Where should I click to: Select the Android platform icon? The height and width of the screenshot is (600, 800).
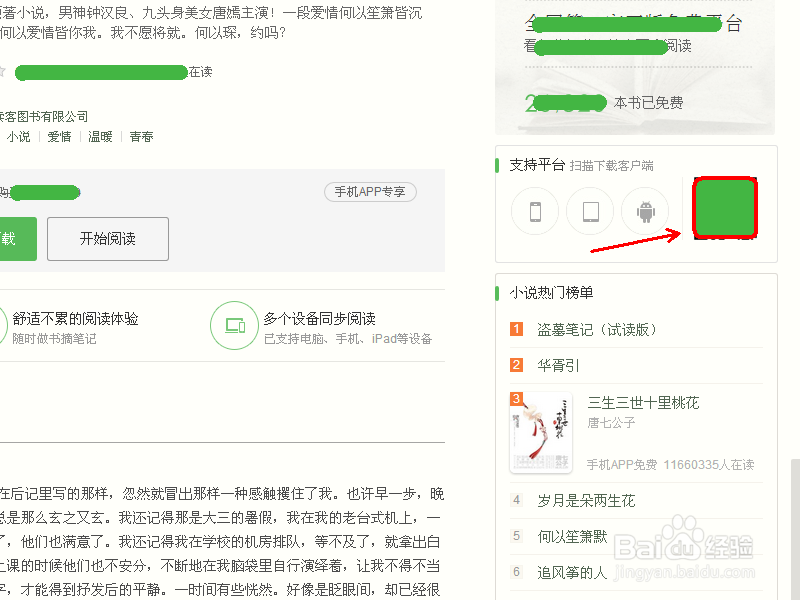pos(645,211)
